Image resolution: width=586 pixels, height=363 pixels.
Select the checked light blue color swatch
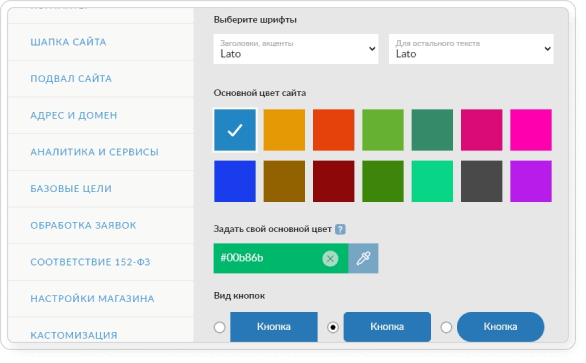point(235,130)
